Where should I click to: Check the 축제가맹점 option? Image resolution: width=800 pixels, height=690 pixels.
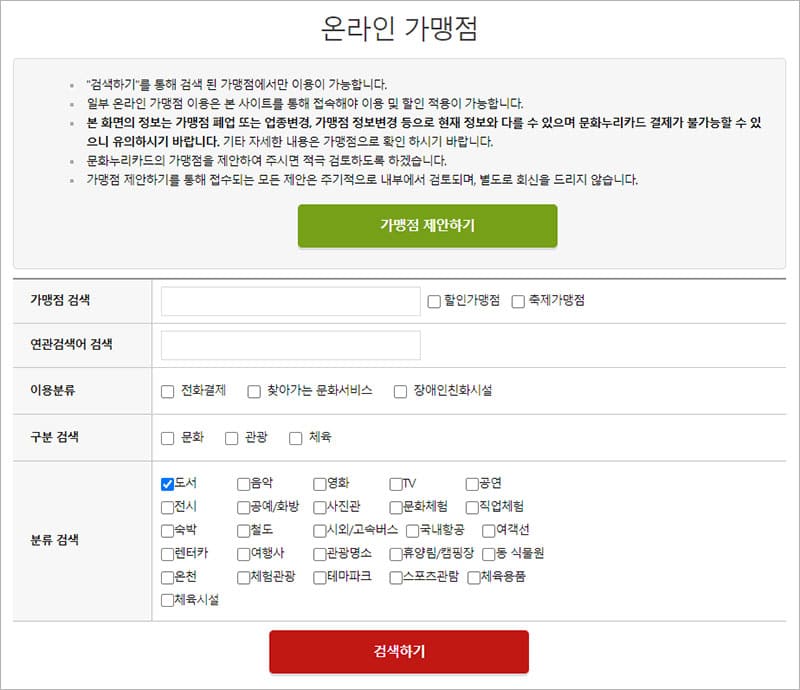pyautogui.click(x=518, y=301)
